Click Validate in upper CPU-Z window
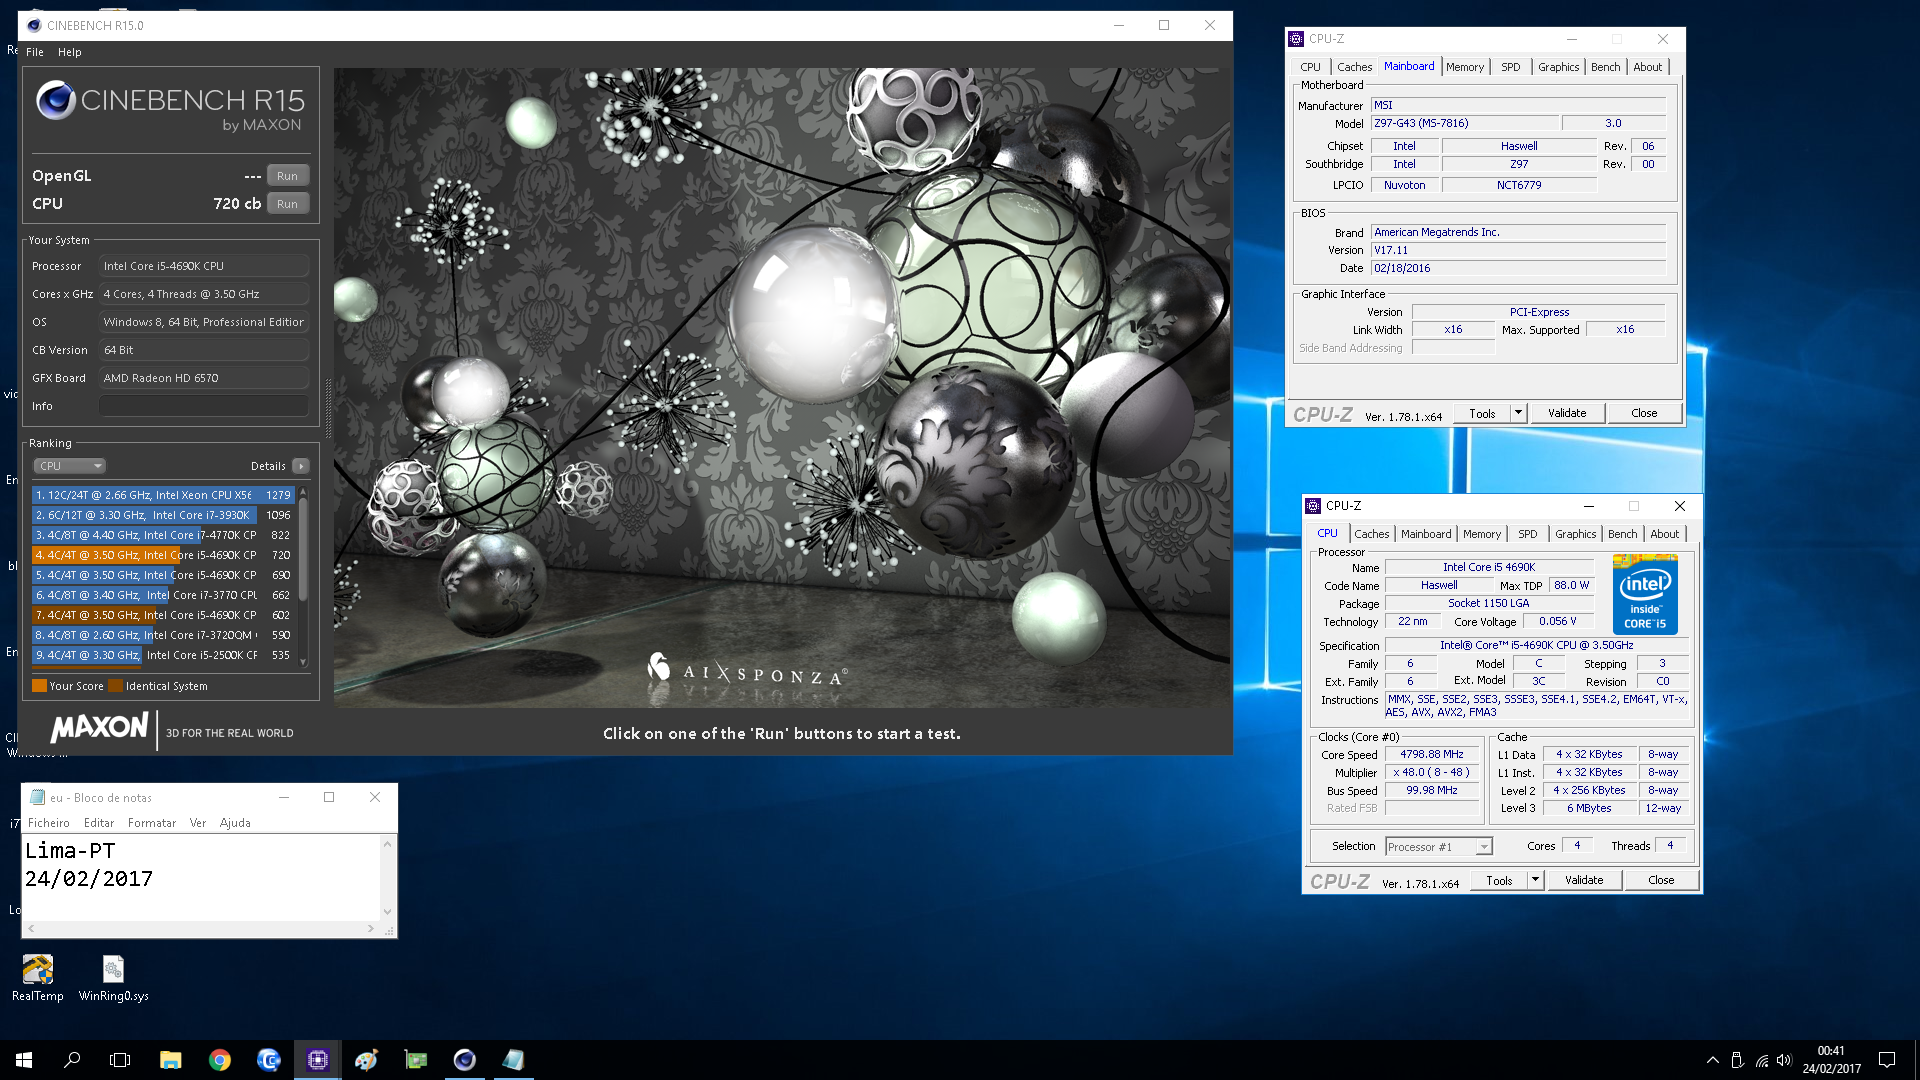The width and height of the screenshot is (1920, 1080). [1567, 413]
